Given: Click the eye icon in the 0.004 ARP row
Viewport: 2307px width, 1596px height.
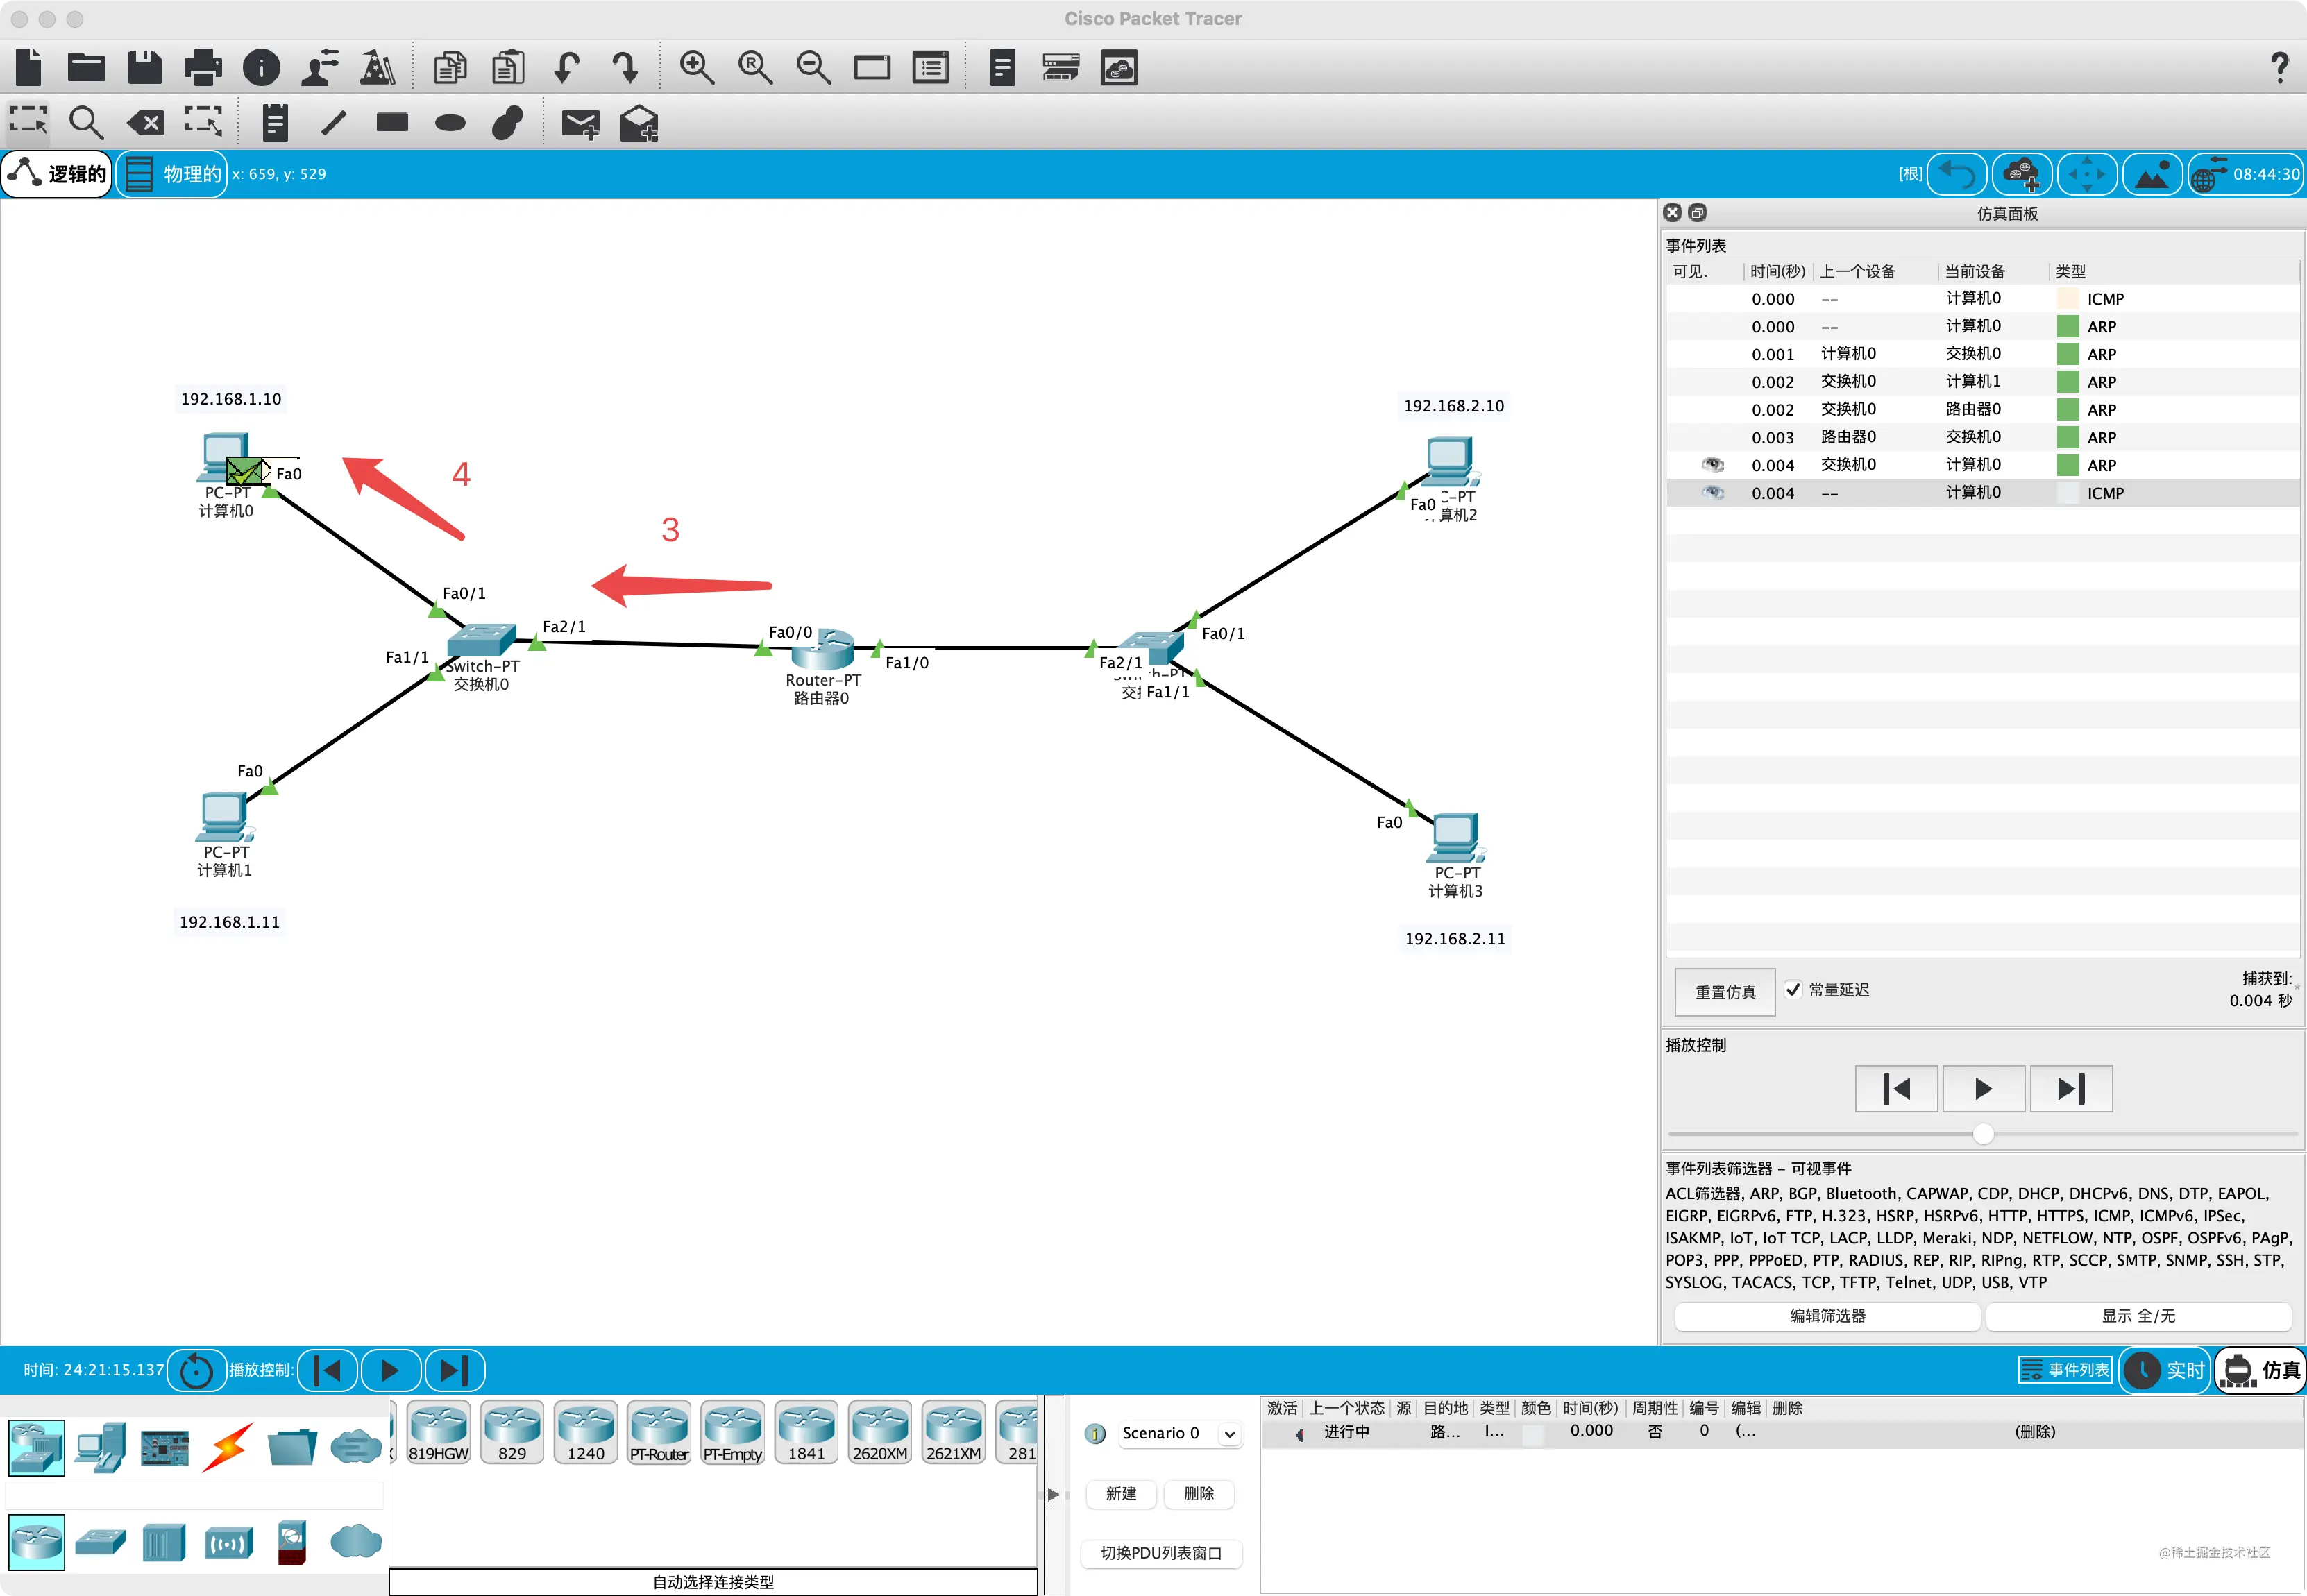Looking at the screenshot, I should coord(1713,465).
